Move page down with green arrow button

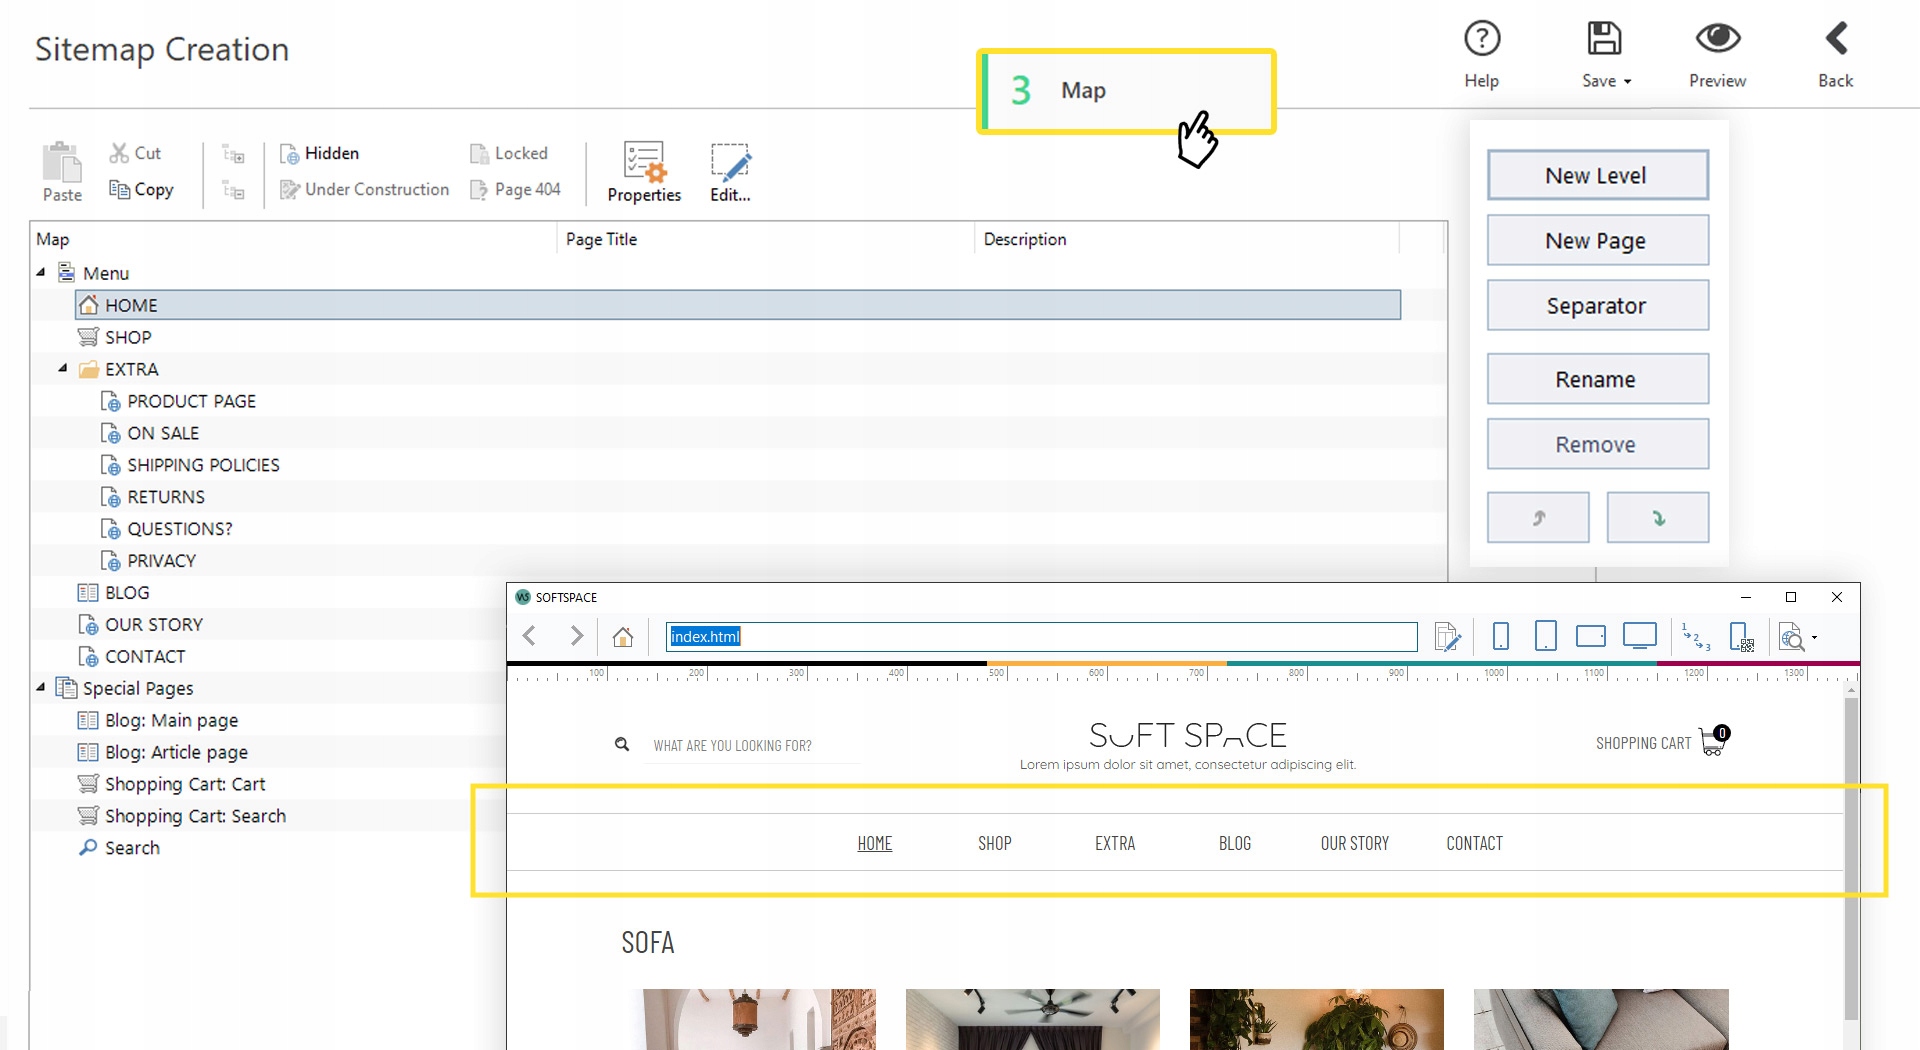(1657, 517)
